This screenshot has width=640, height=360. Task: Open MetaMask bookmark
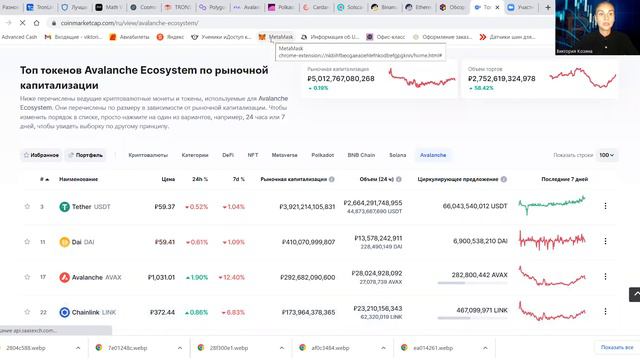pyautogui.click(x=276, y=37)
